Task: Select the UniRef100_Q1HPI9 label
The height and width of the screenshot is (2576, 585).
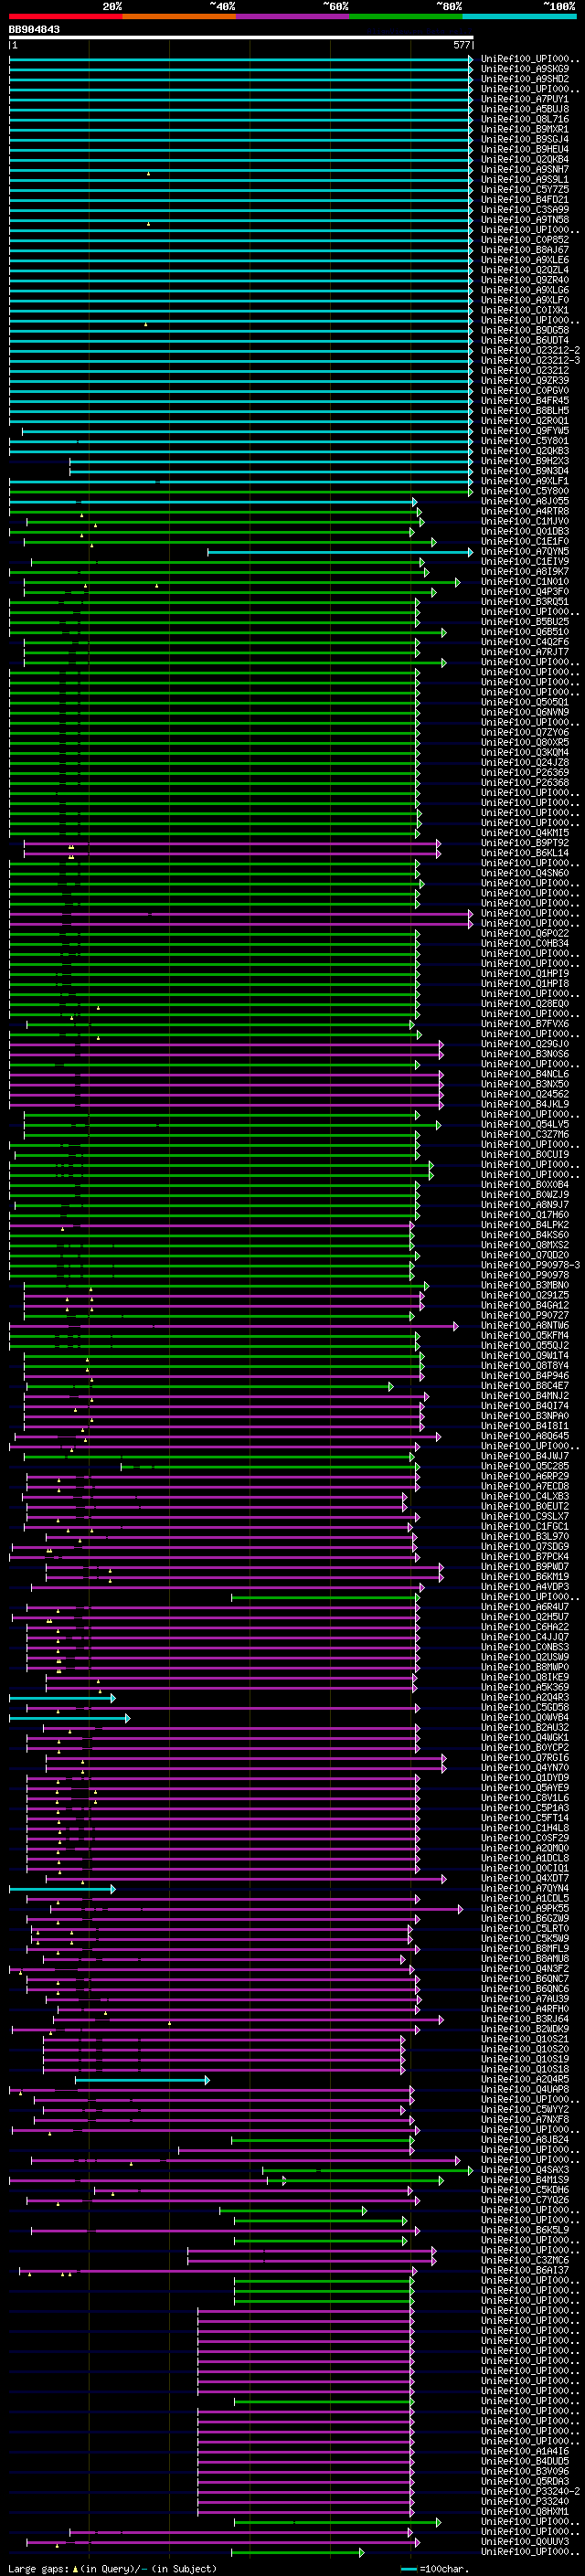Action: 524,973
